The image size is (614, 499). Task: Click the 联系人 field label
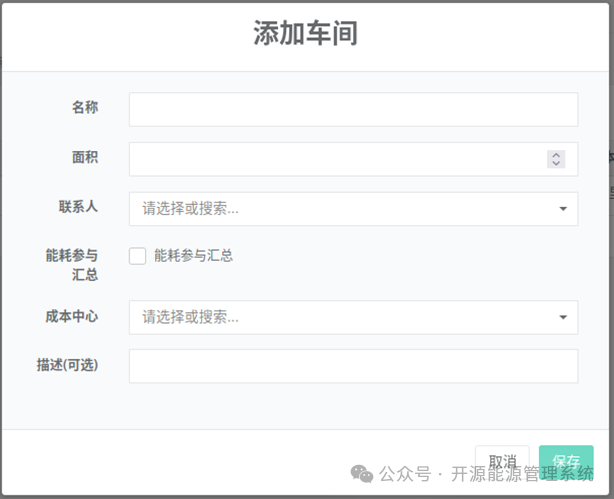[78, 206]
